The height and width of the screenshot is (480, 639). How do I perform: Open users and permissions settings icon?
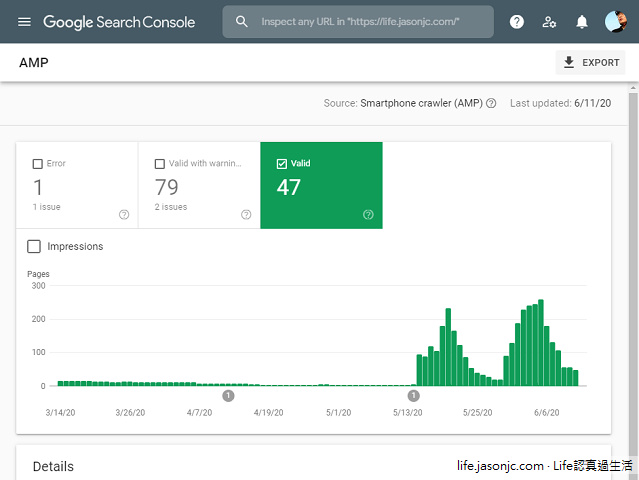pyautogui.click(x=549, y=22)
